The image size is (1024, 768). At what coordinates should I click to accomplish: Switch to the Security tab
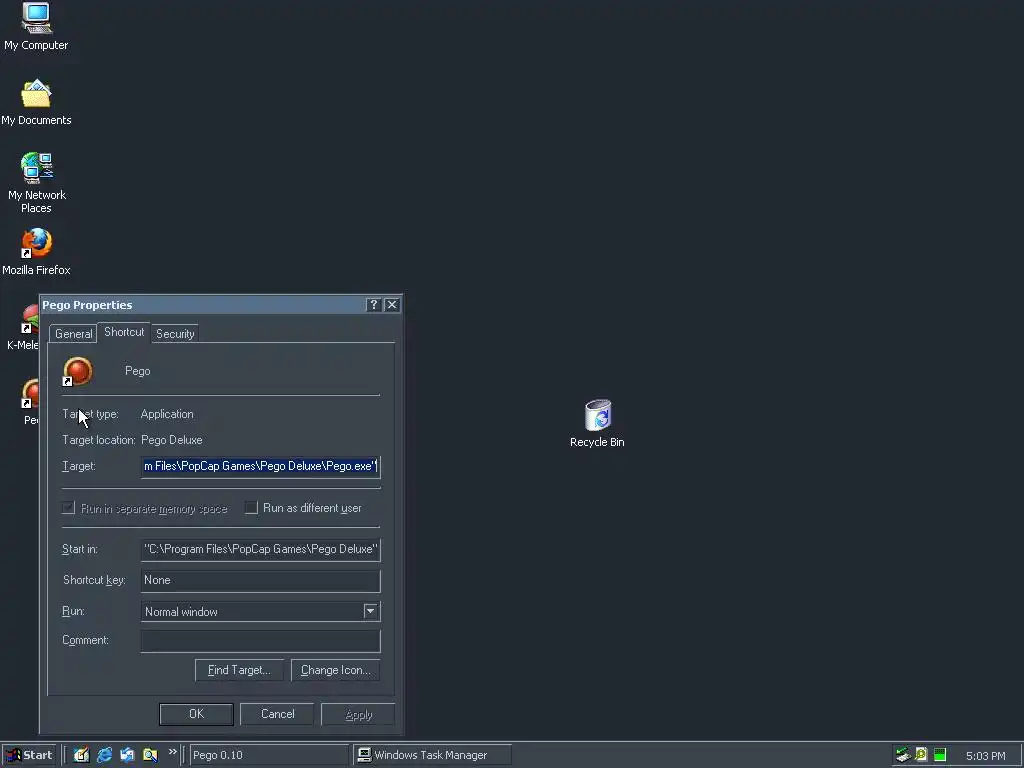pos(175,334)
